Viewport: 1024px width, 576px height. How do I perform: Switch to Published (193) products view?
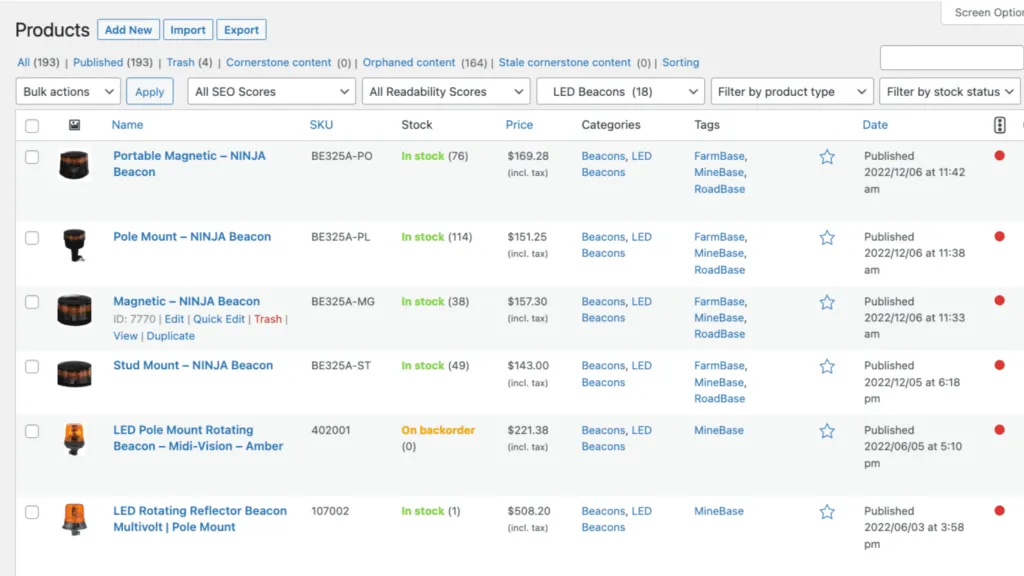pos(112,63)
